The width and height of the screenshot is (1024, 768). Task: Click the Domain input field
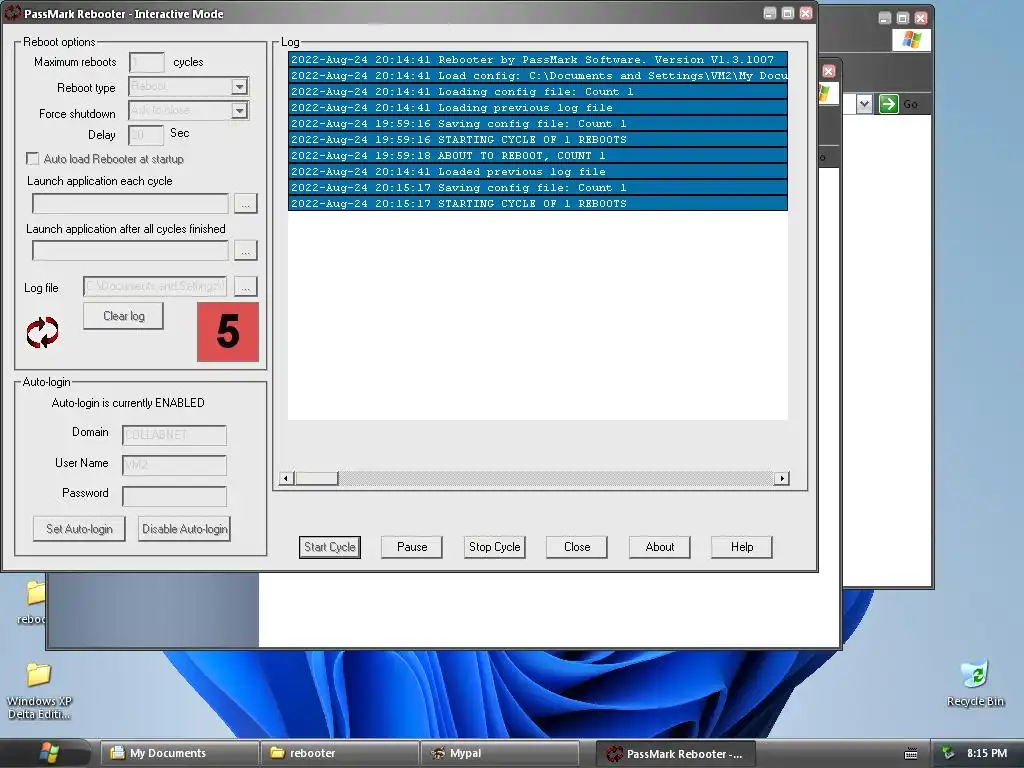[x=174, y=435]
